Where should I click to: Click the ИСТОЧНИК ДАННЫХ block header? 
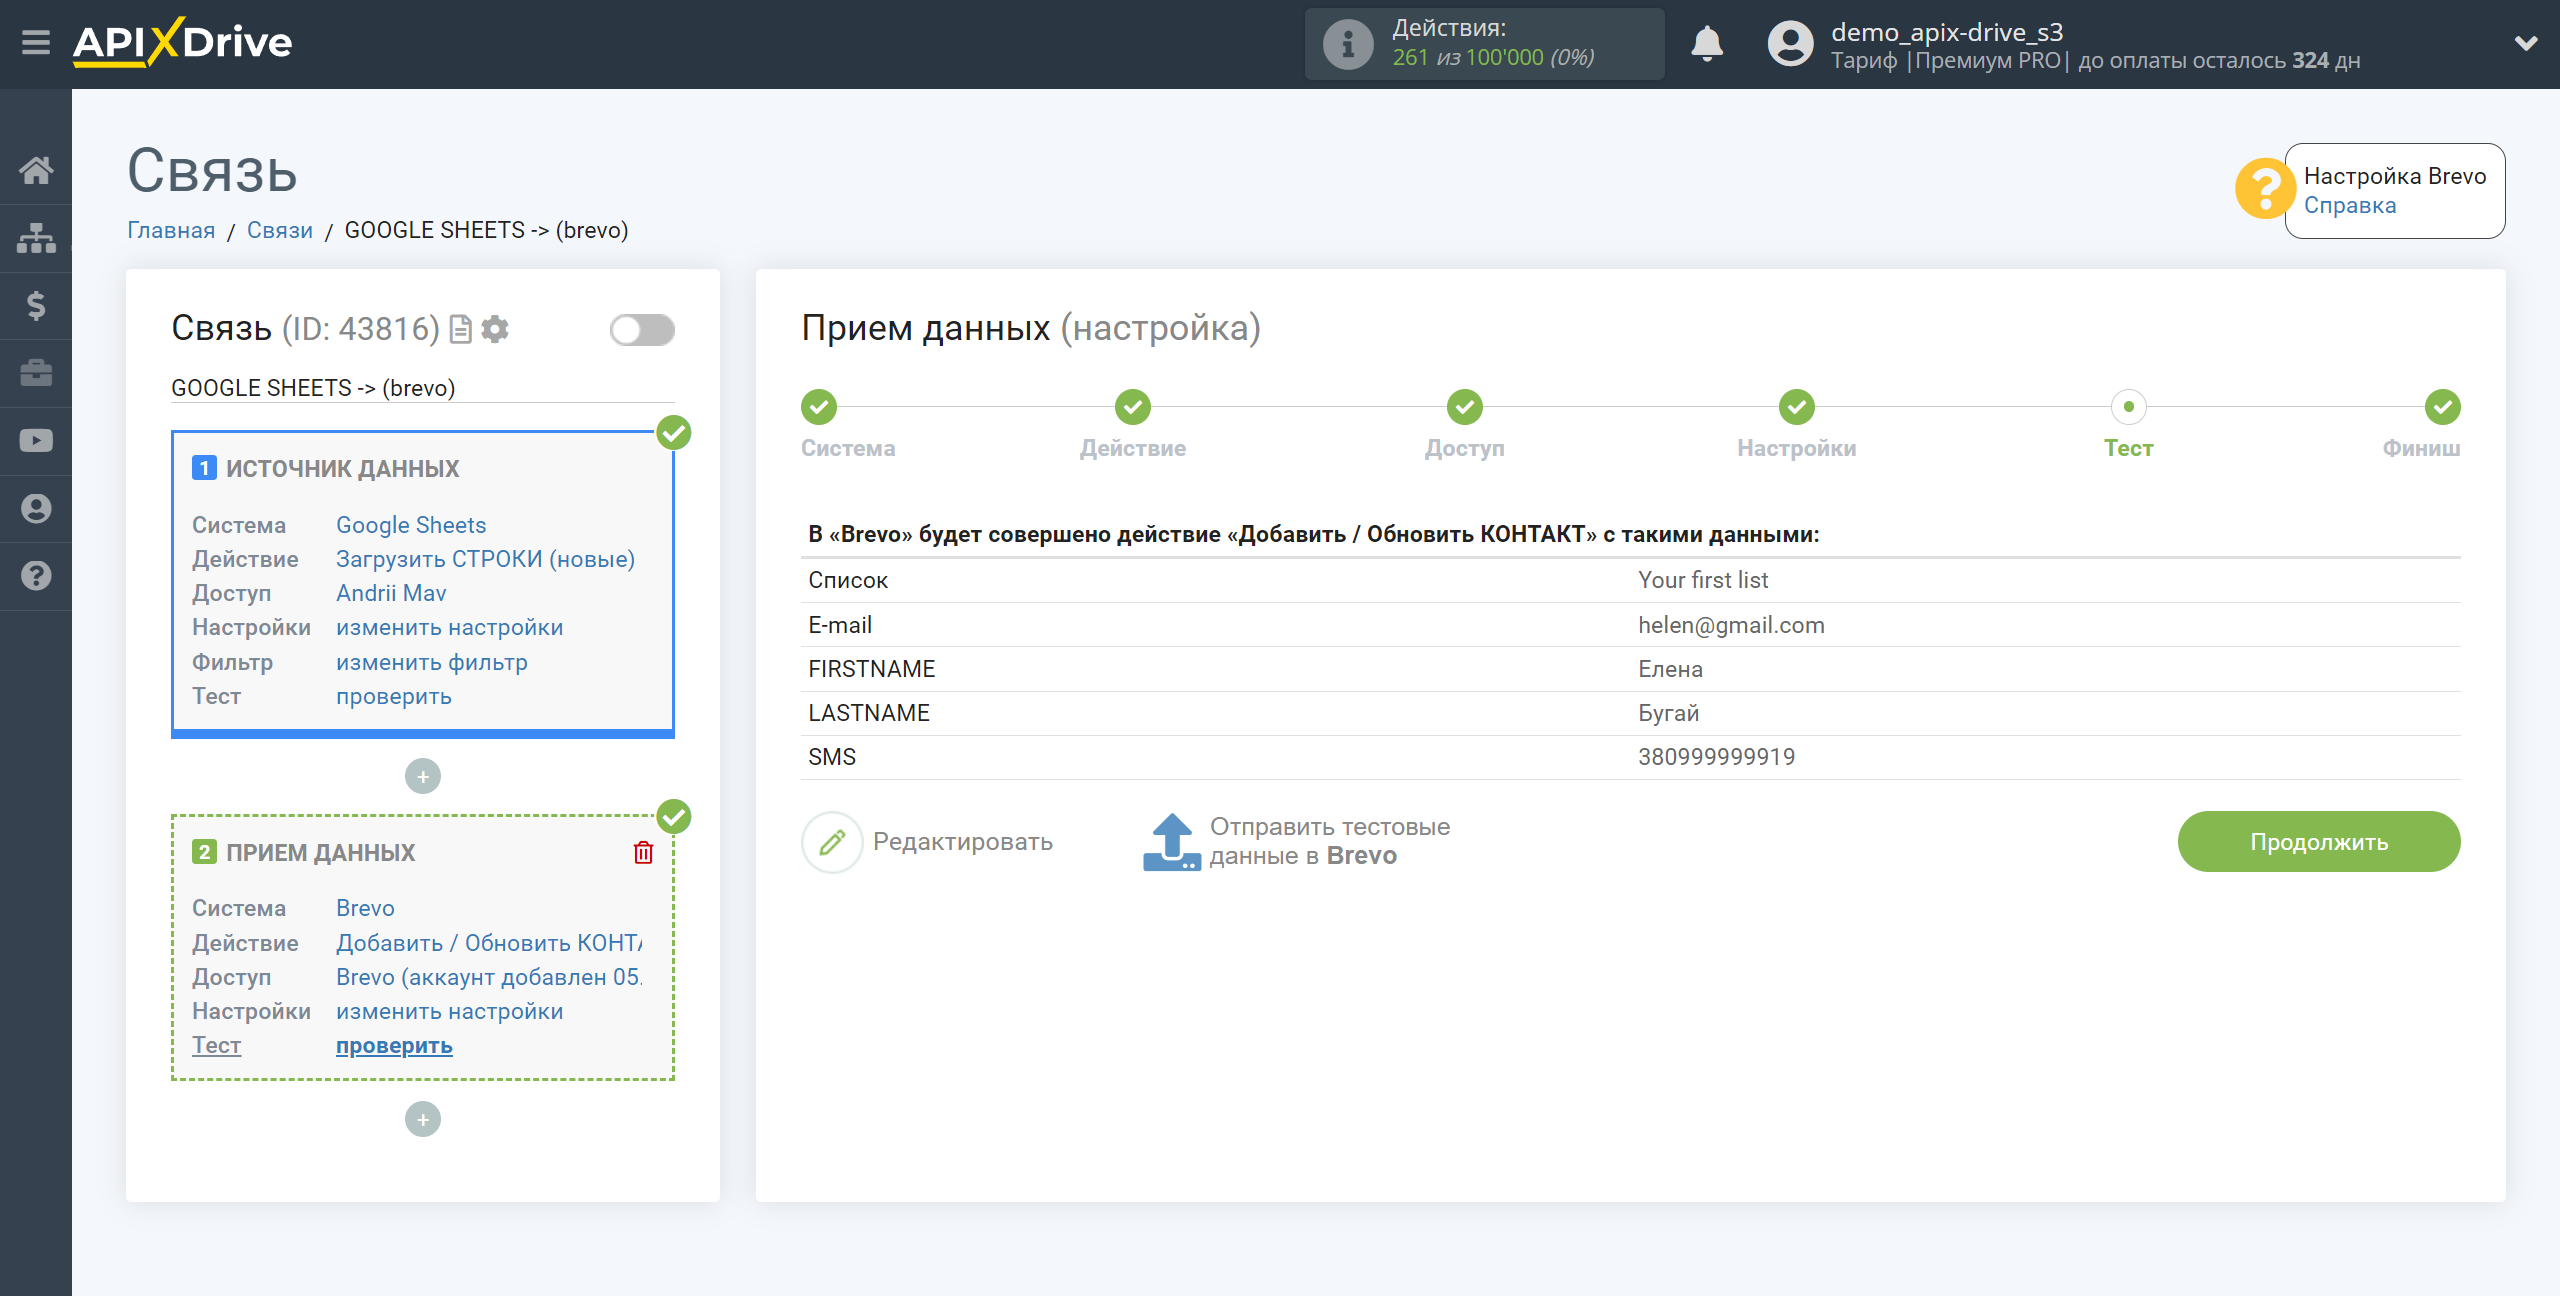pos(342,469)
